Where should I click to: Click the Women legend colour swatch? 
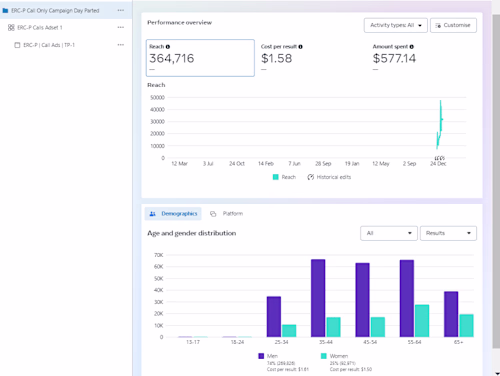point(323,356)
